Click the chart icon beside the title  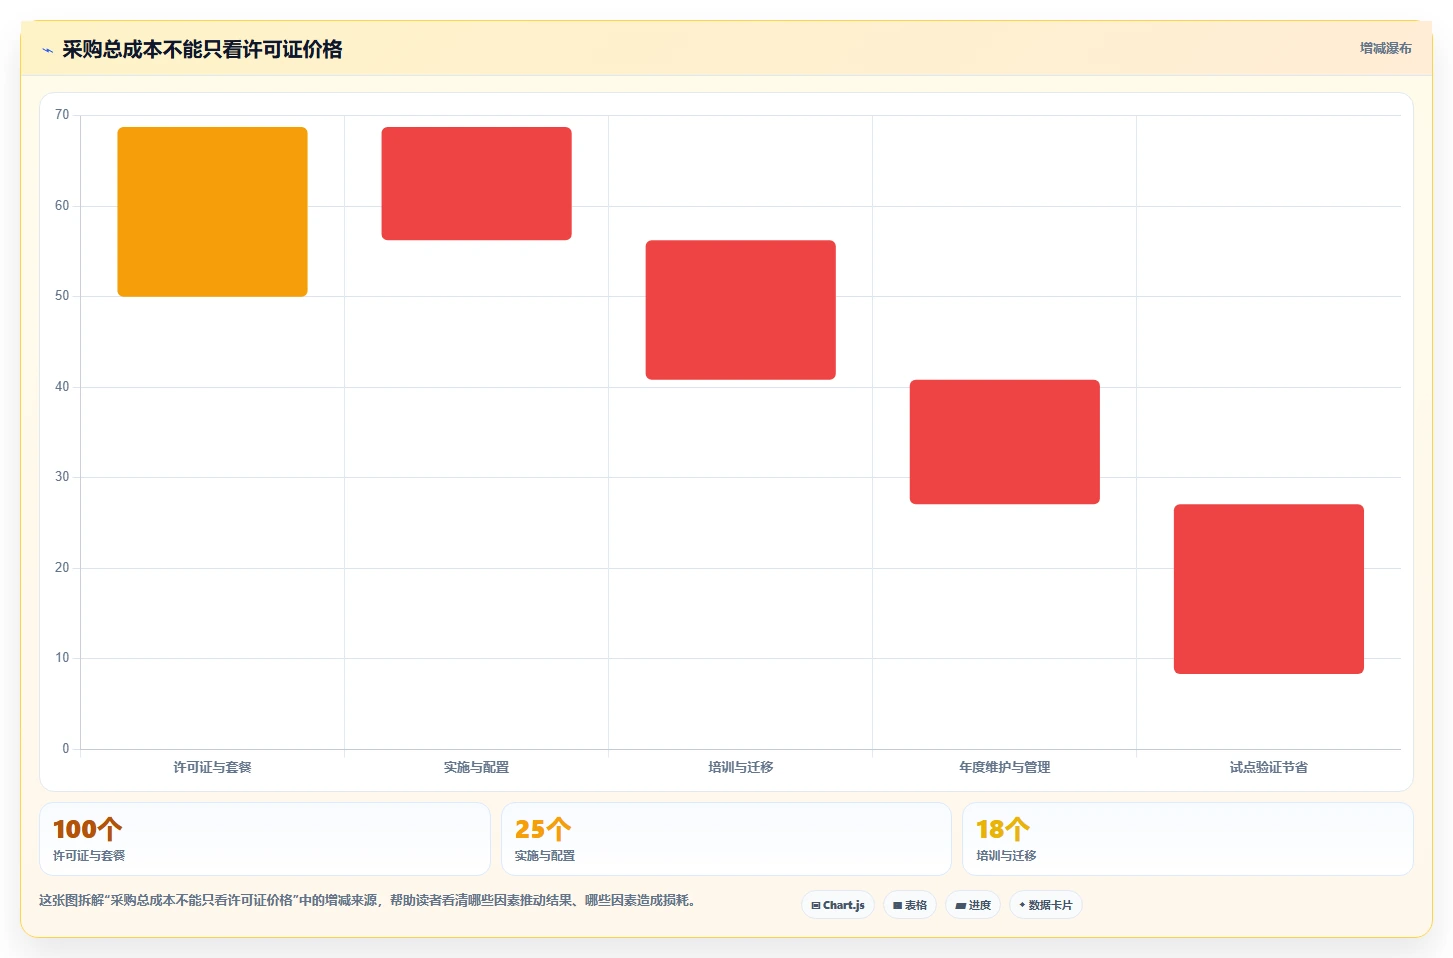coord(47,50)
